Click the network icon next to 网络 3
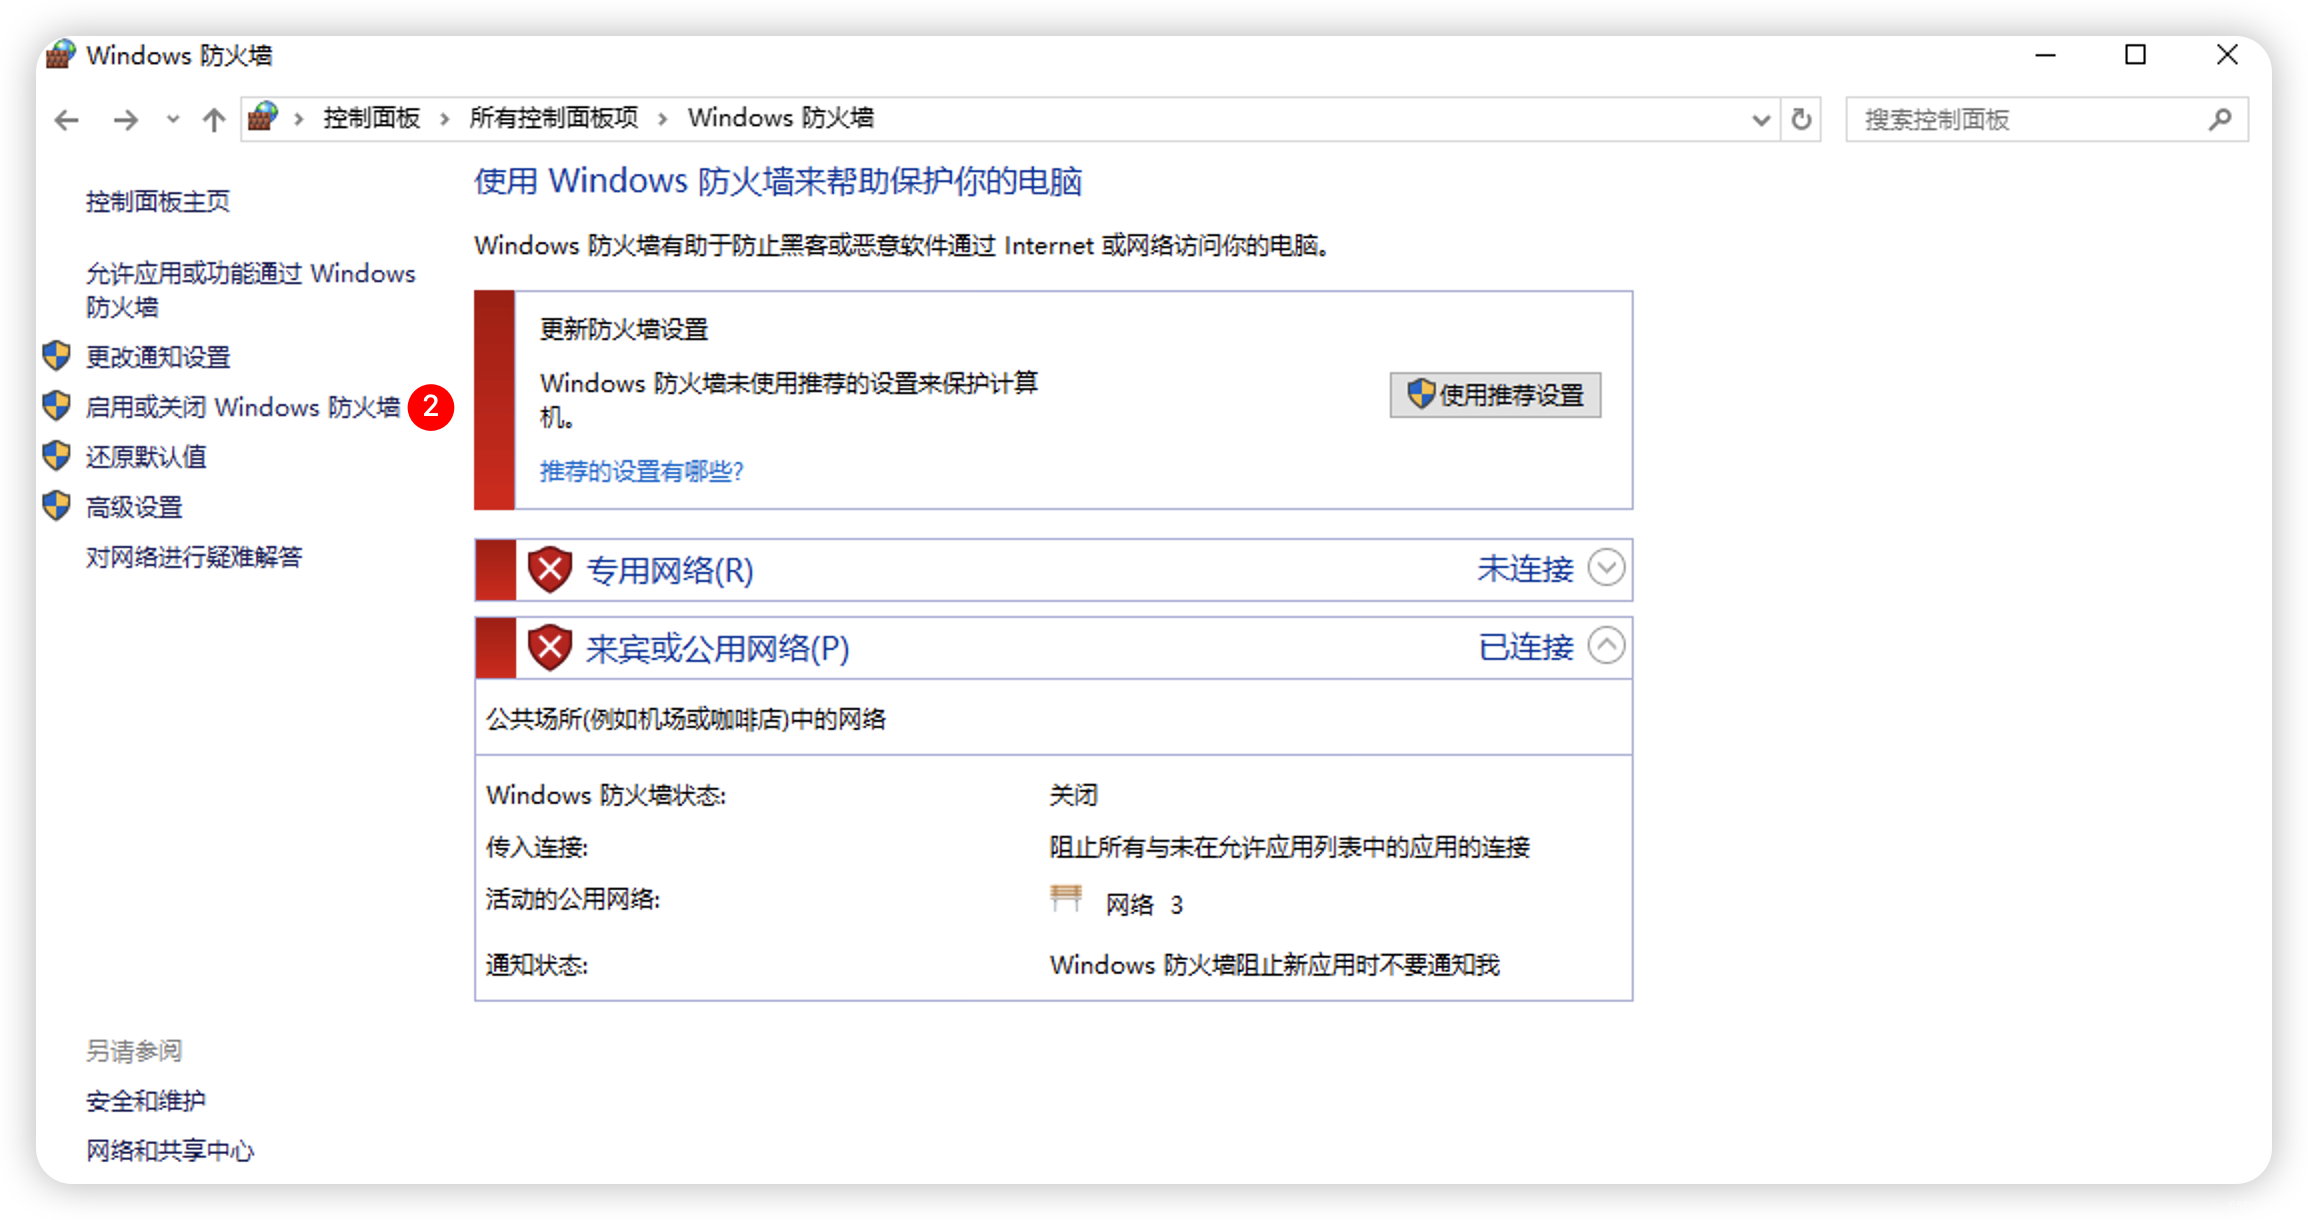Screen dimensions: 2308x1220 (1066, 899)
